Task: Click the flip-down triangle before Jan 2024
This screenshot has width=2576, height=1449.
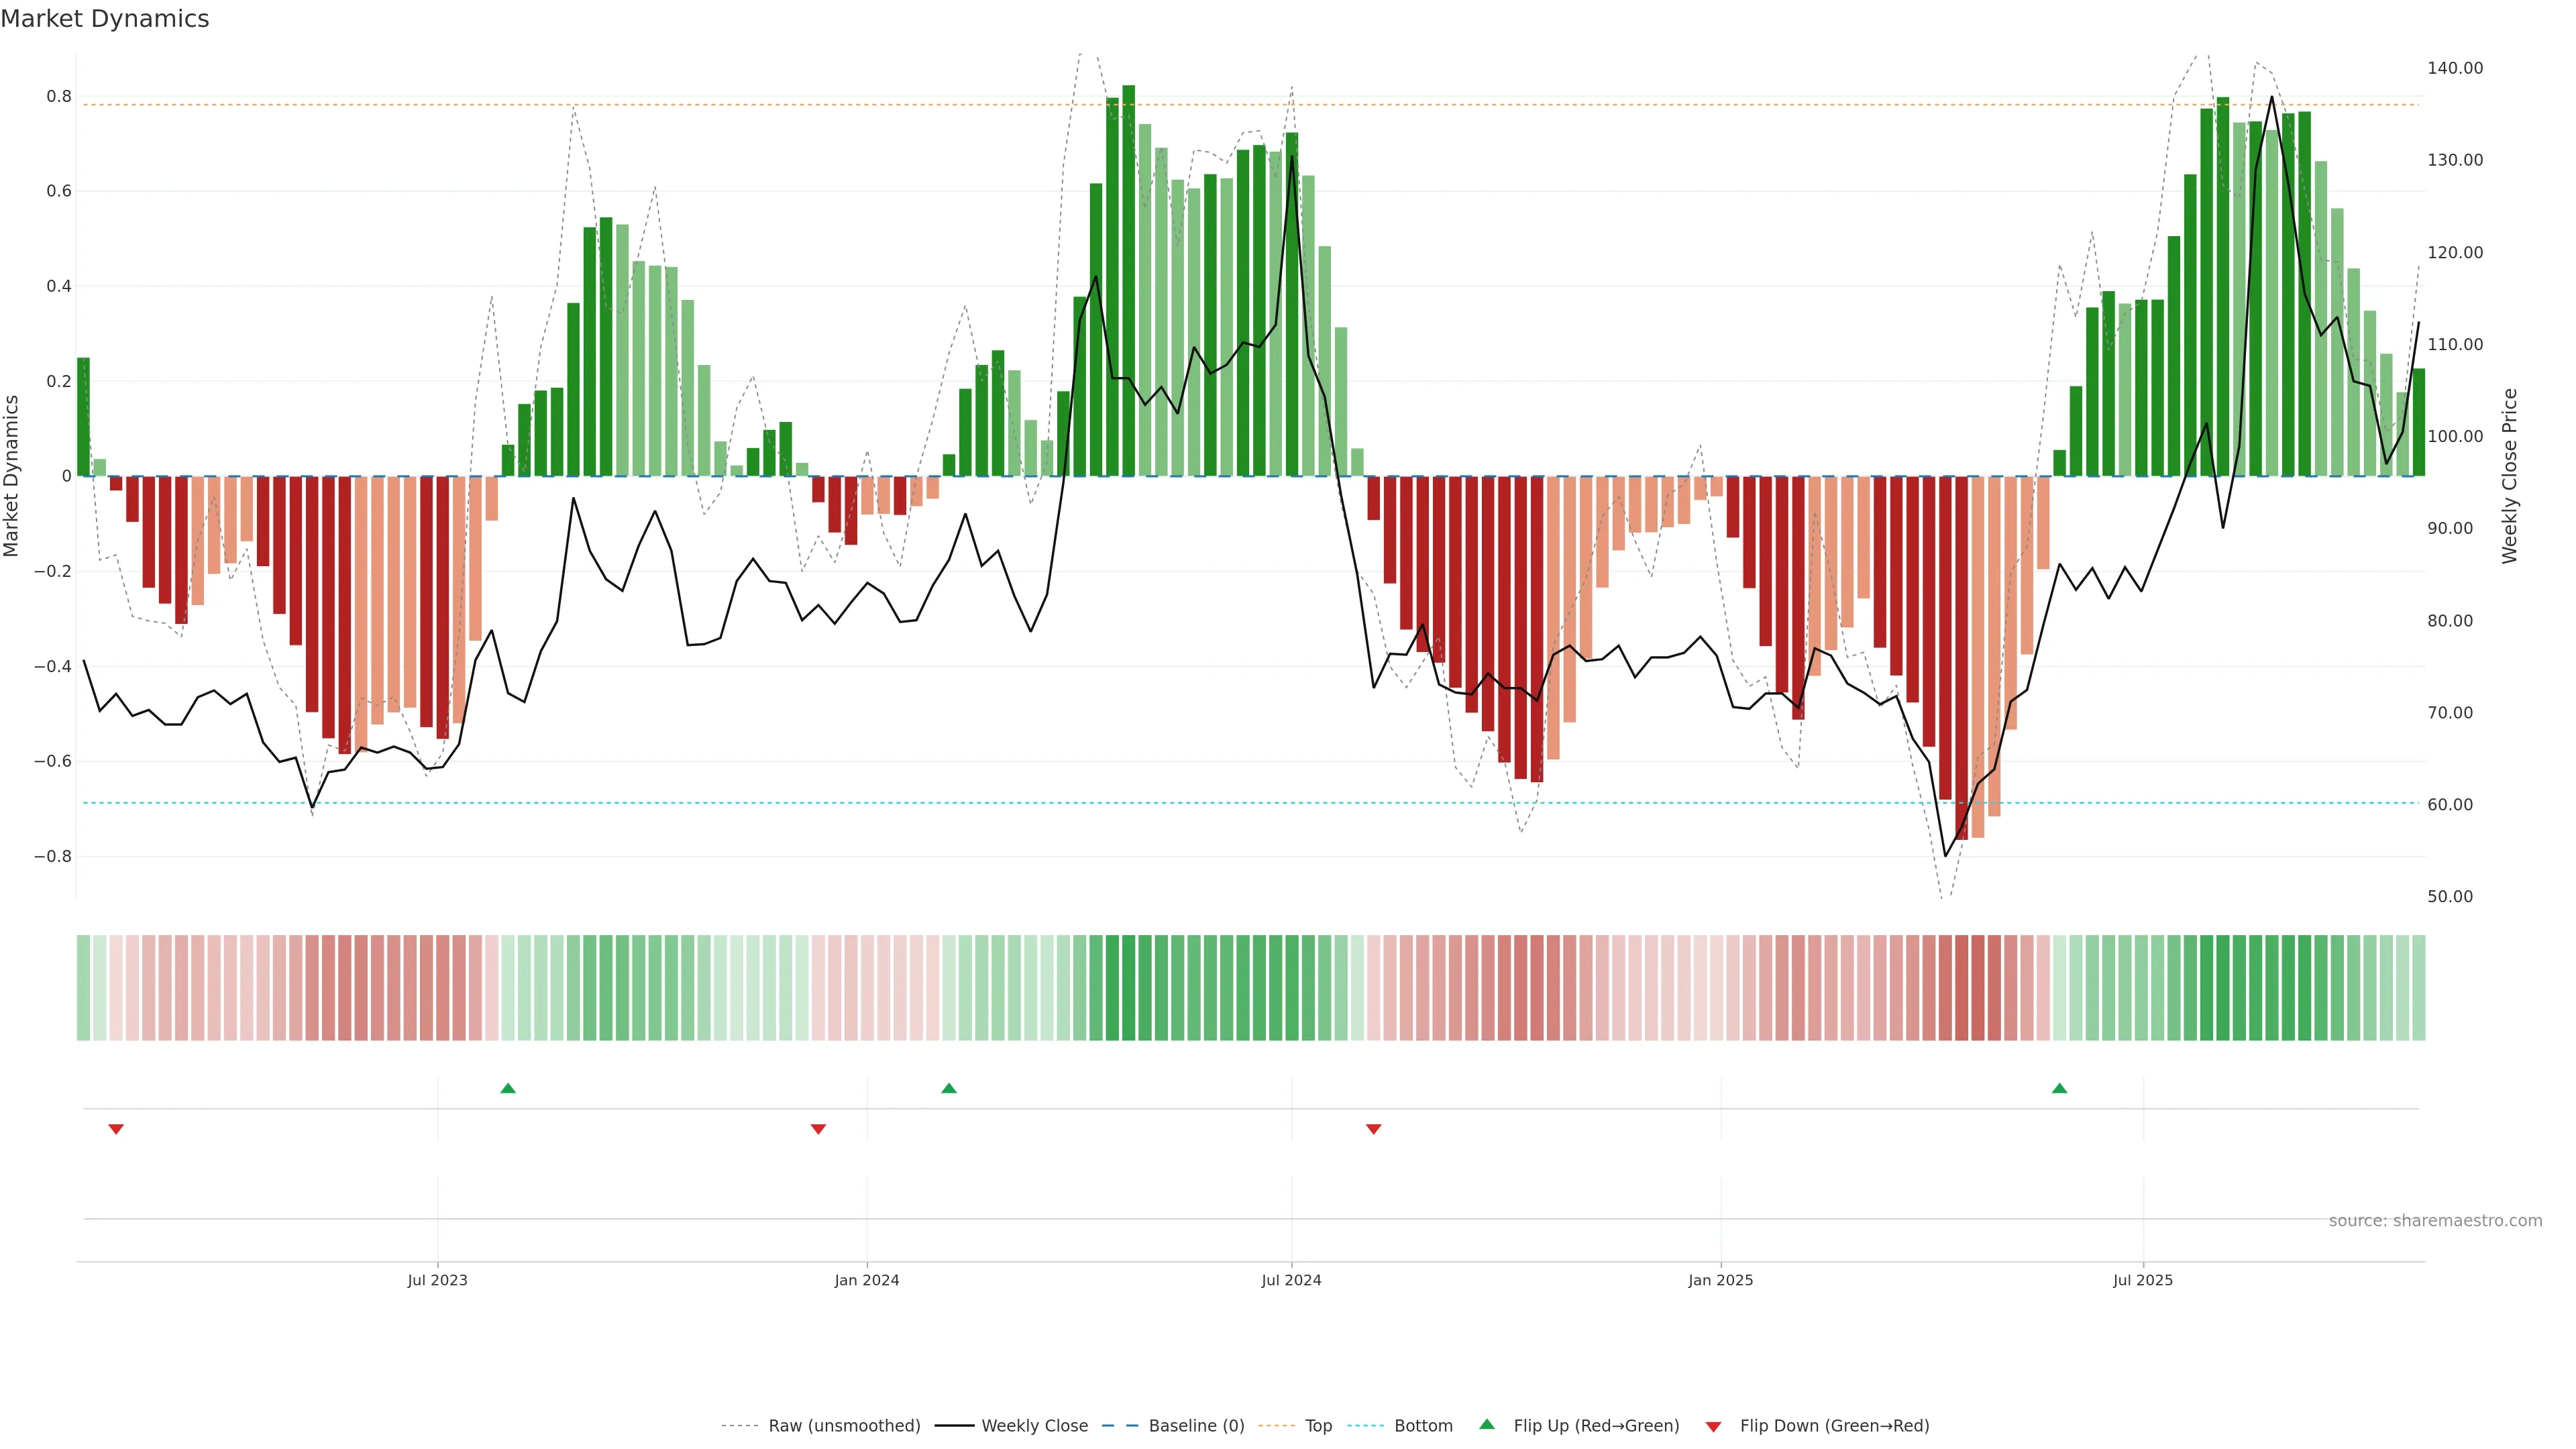Action: point(818,1129)
